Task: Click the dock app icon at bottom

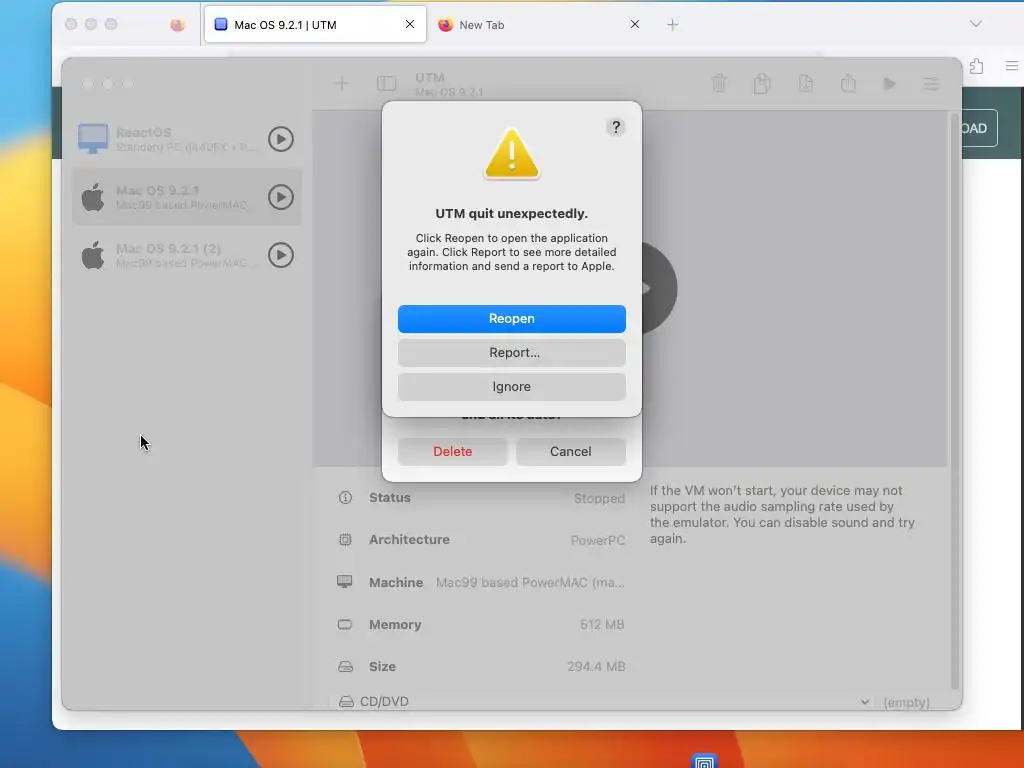Action: 705,761
